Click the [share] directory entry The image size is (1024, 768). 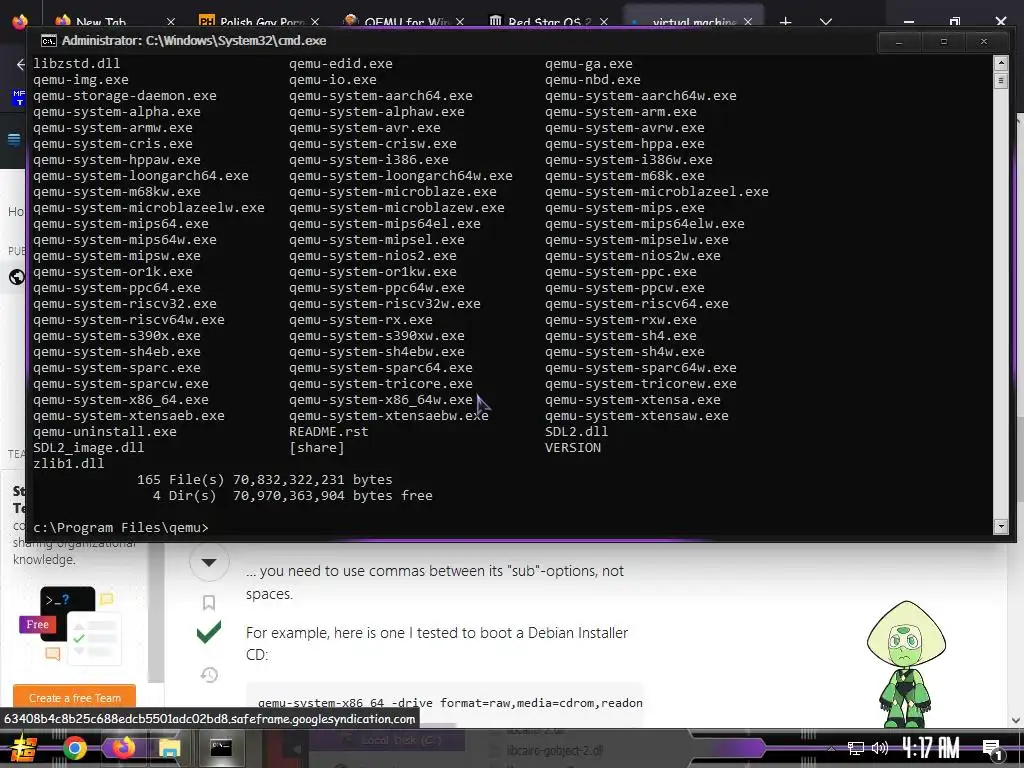[317, 448]
